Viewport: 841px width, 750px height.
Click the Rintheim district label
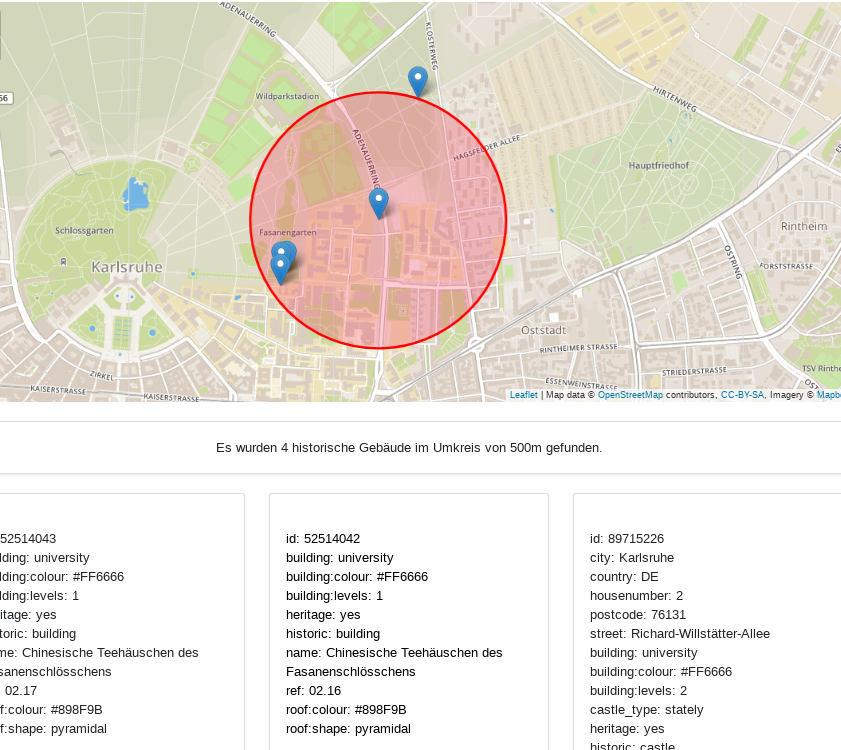[804, 226]
